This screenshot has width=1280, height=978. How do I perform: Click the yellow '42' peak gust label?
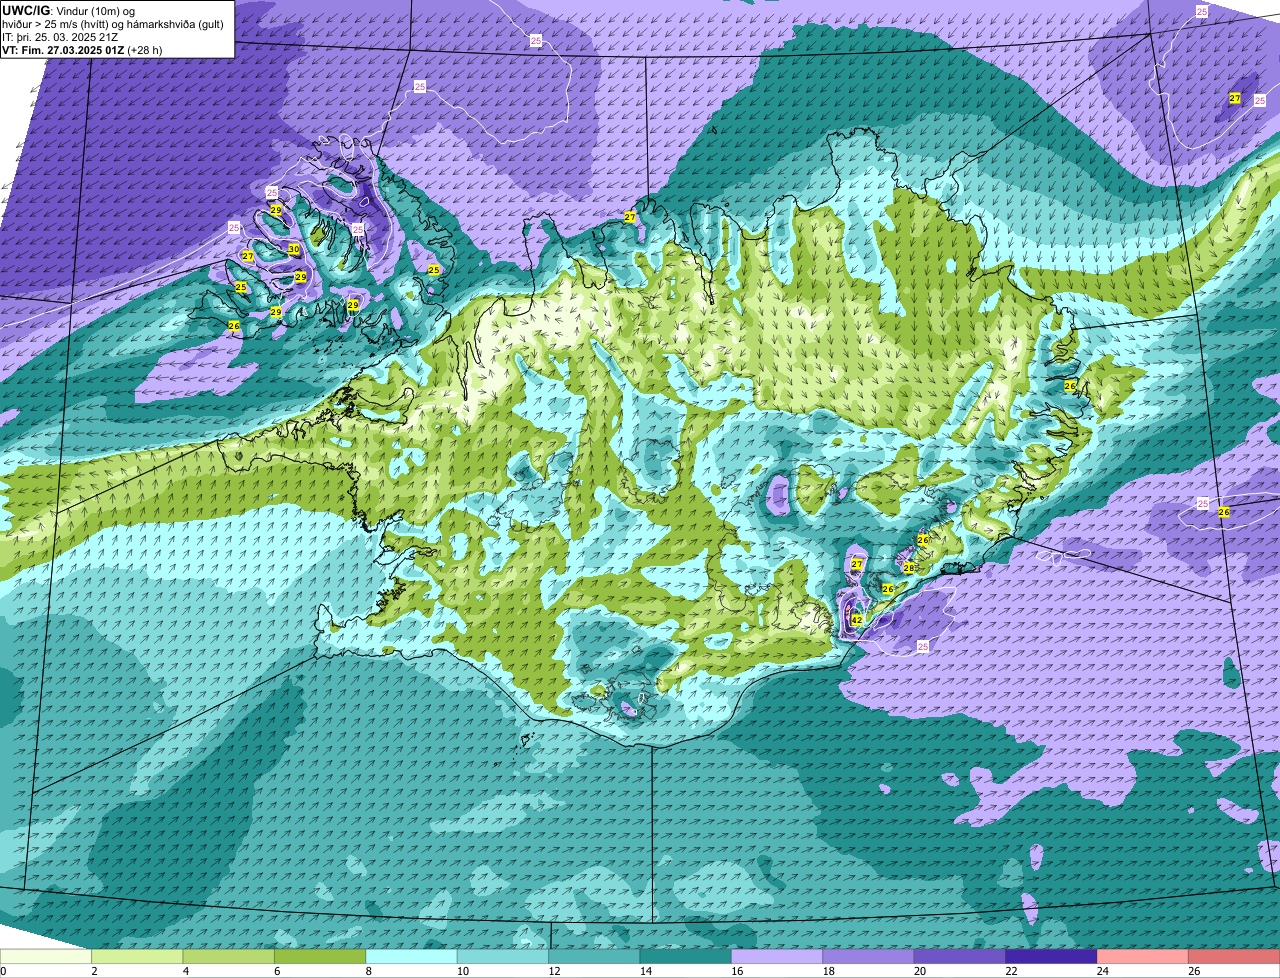point(857,620)
